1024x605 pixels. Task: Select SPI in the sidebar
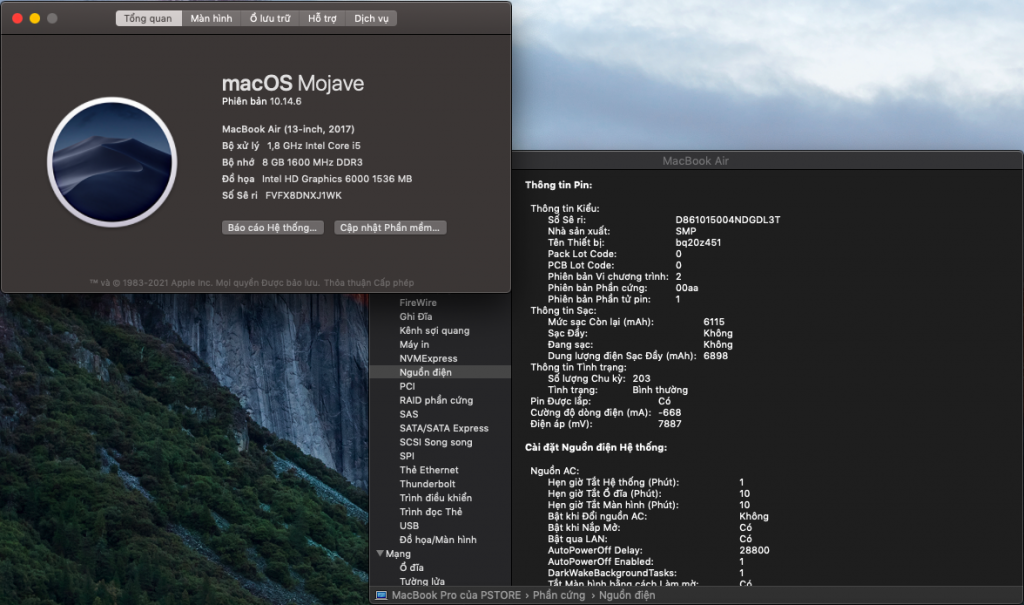407,456
